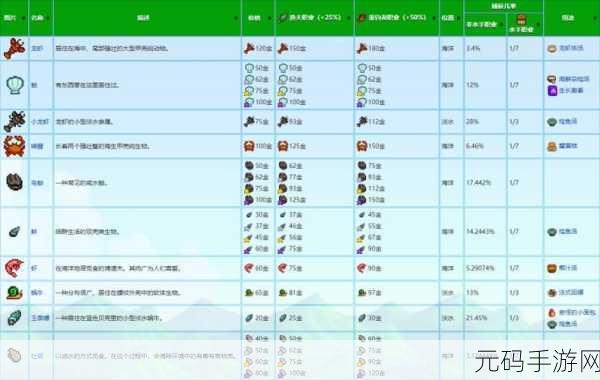
Task: Sort table by description column arrow
Action: click(x=236, y=18)
